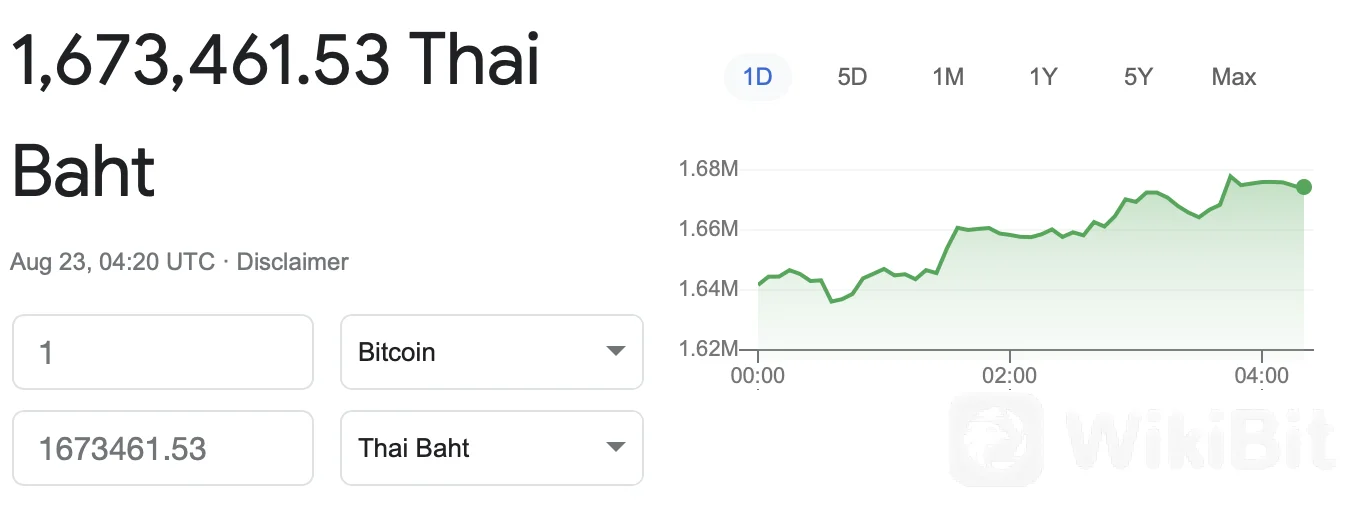Screen dimensions: 1356x514
Task: Click the 04:00 time axis label
Action: [x=1262, y=377]
